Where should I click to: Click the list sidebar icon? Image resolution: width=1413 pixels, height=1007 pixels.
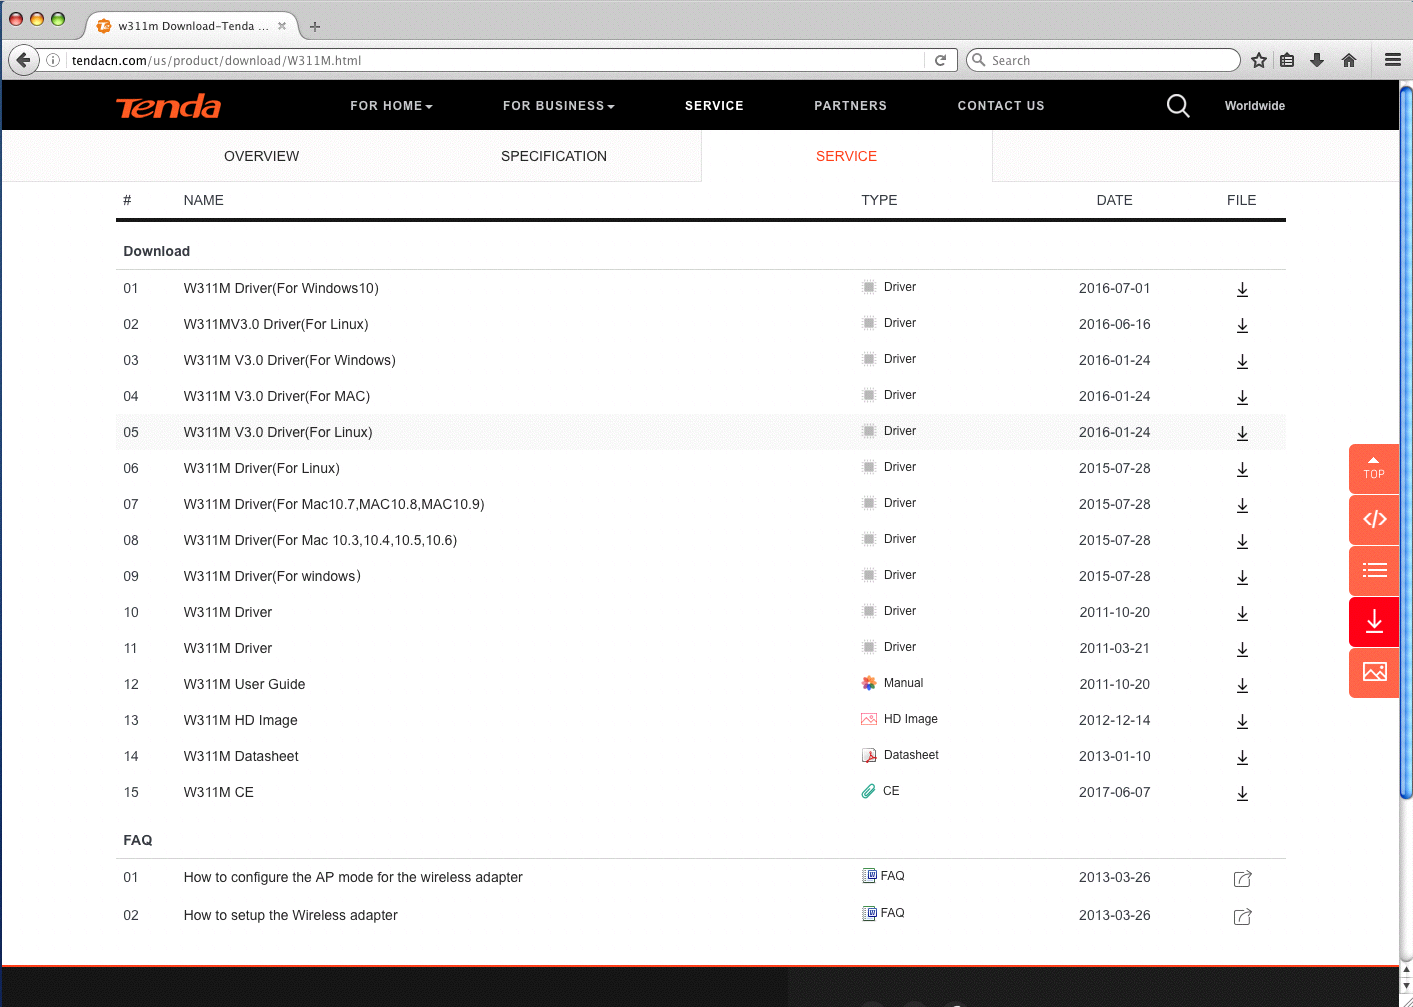(1374, 570)
